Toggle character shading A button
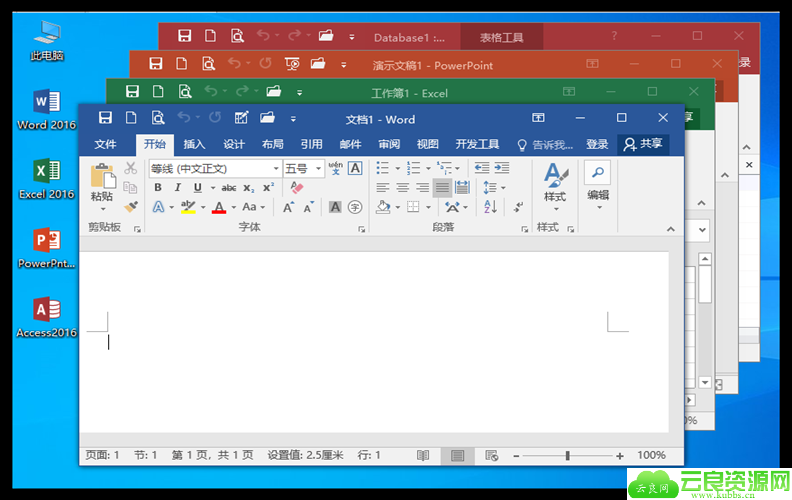This screenshot has width=792, height=500. (335, 207)
